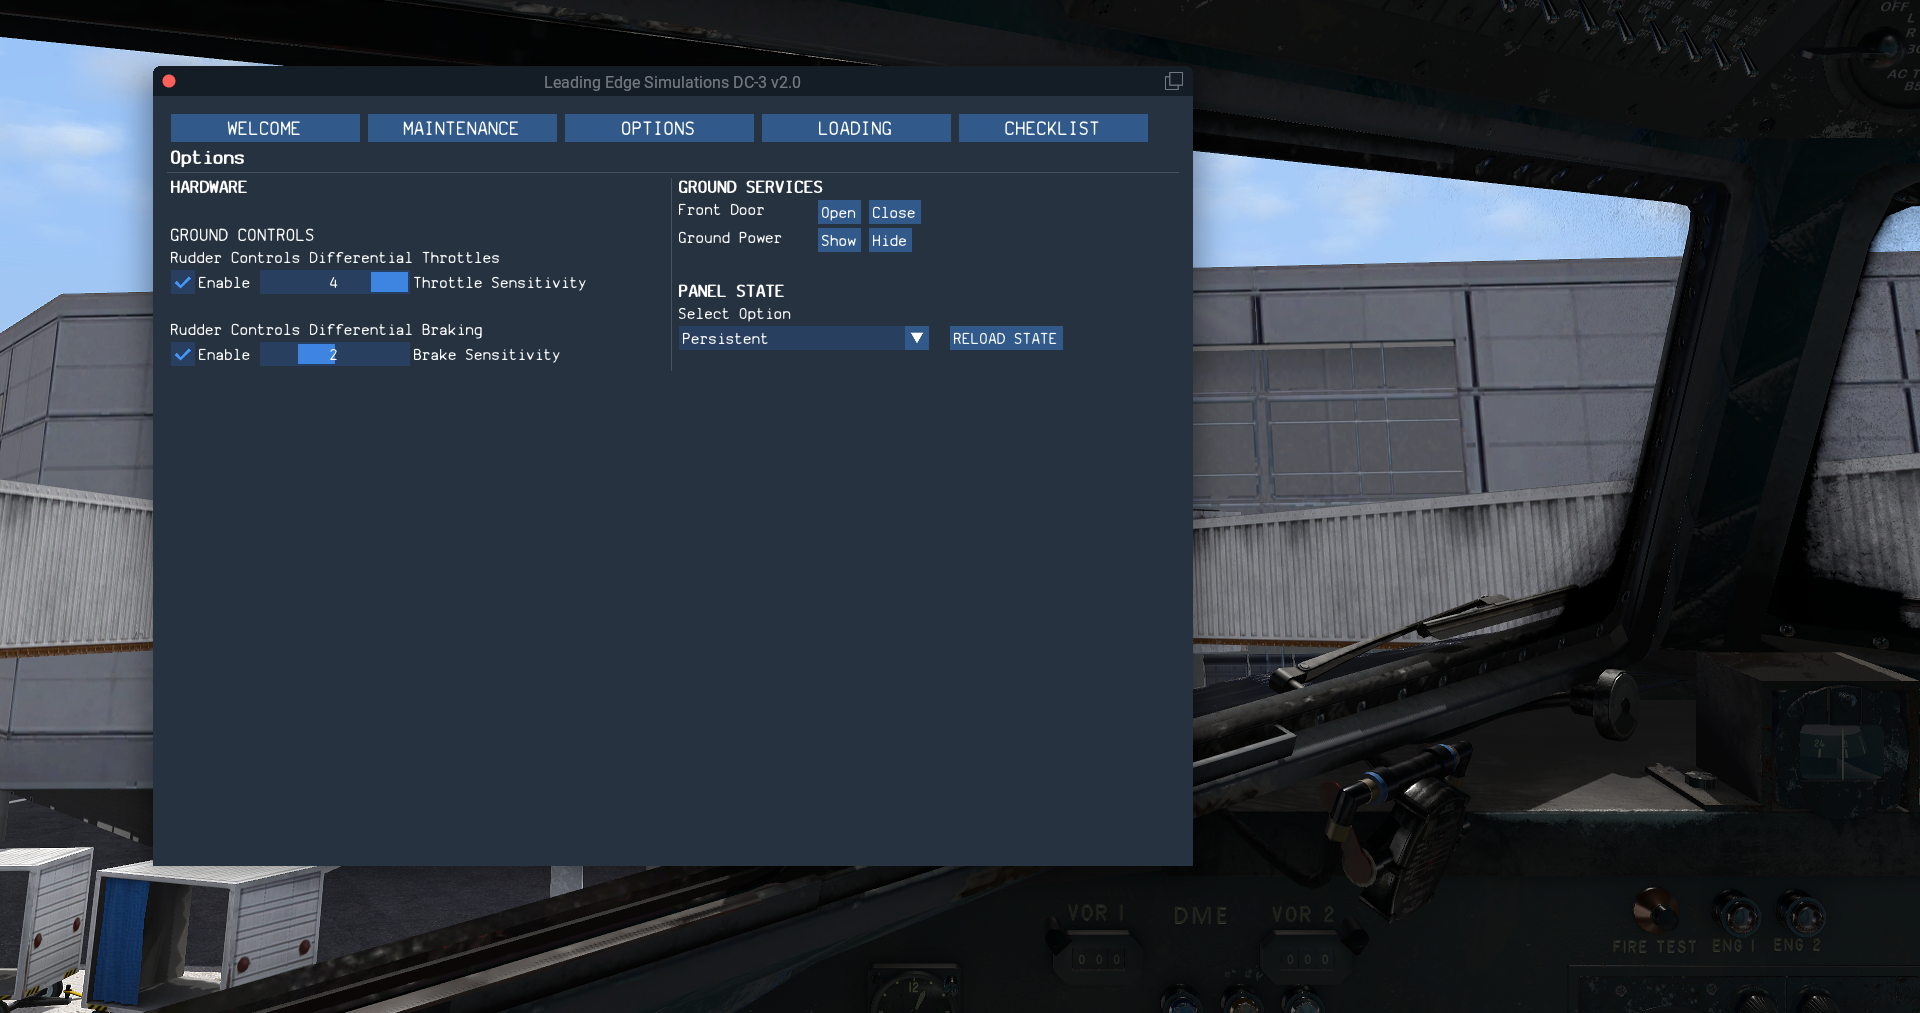Pop out the window using the top-right icon
The width and height of the screenshot is (1920, 1013).
(1174, 81)
